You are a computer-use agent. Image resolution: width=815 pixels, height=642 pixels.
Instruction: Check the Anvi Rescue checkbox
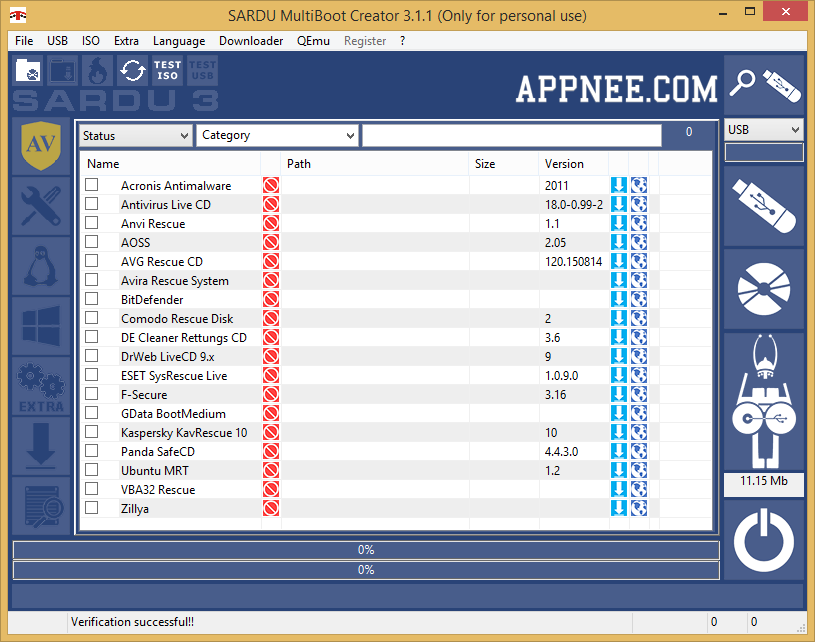coord(91,222)
